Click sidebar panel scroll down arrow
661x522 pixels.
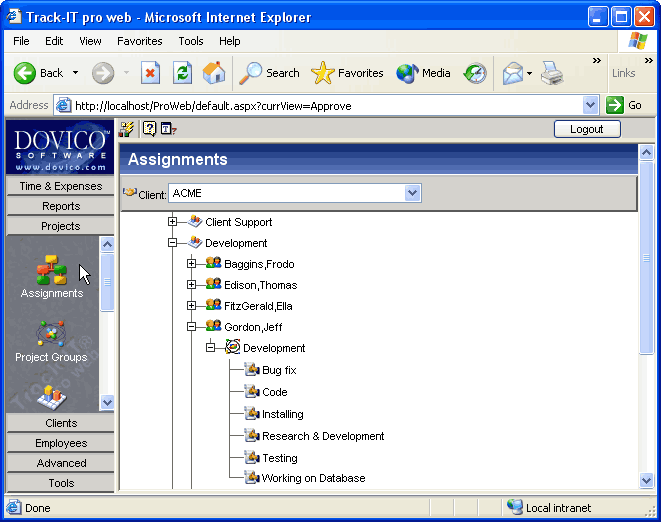pyautogui.click(x=107, y=402)
